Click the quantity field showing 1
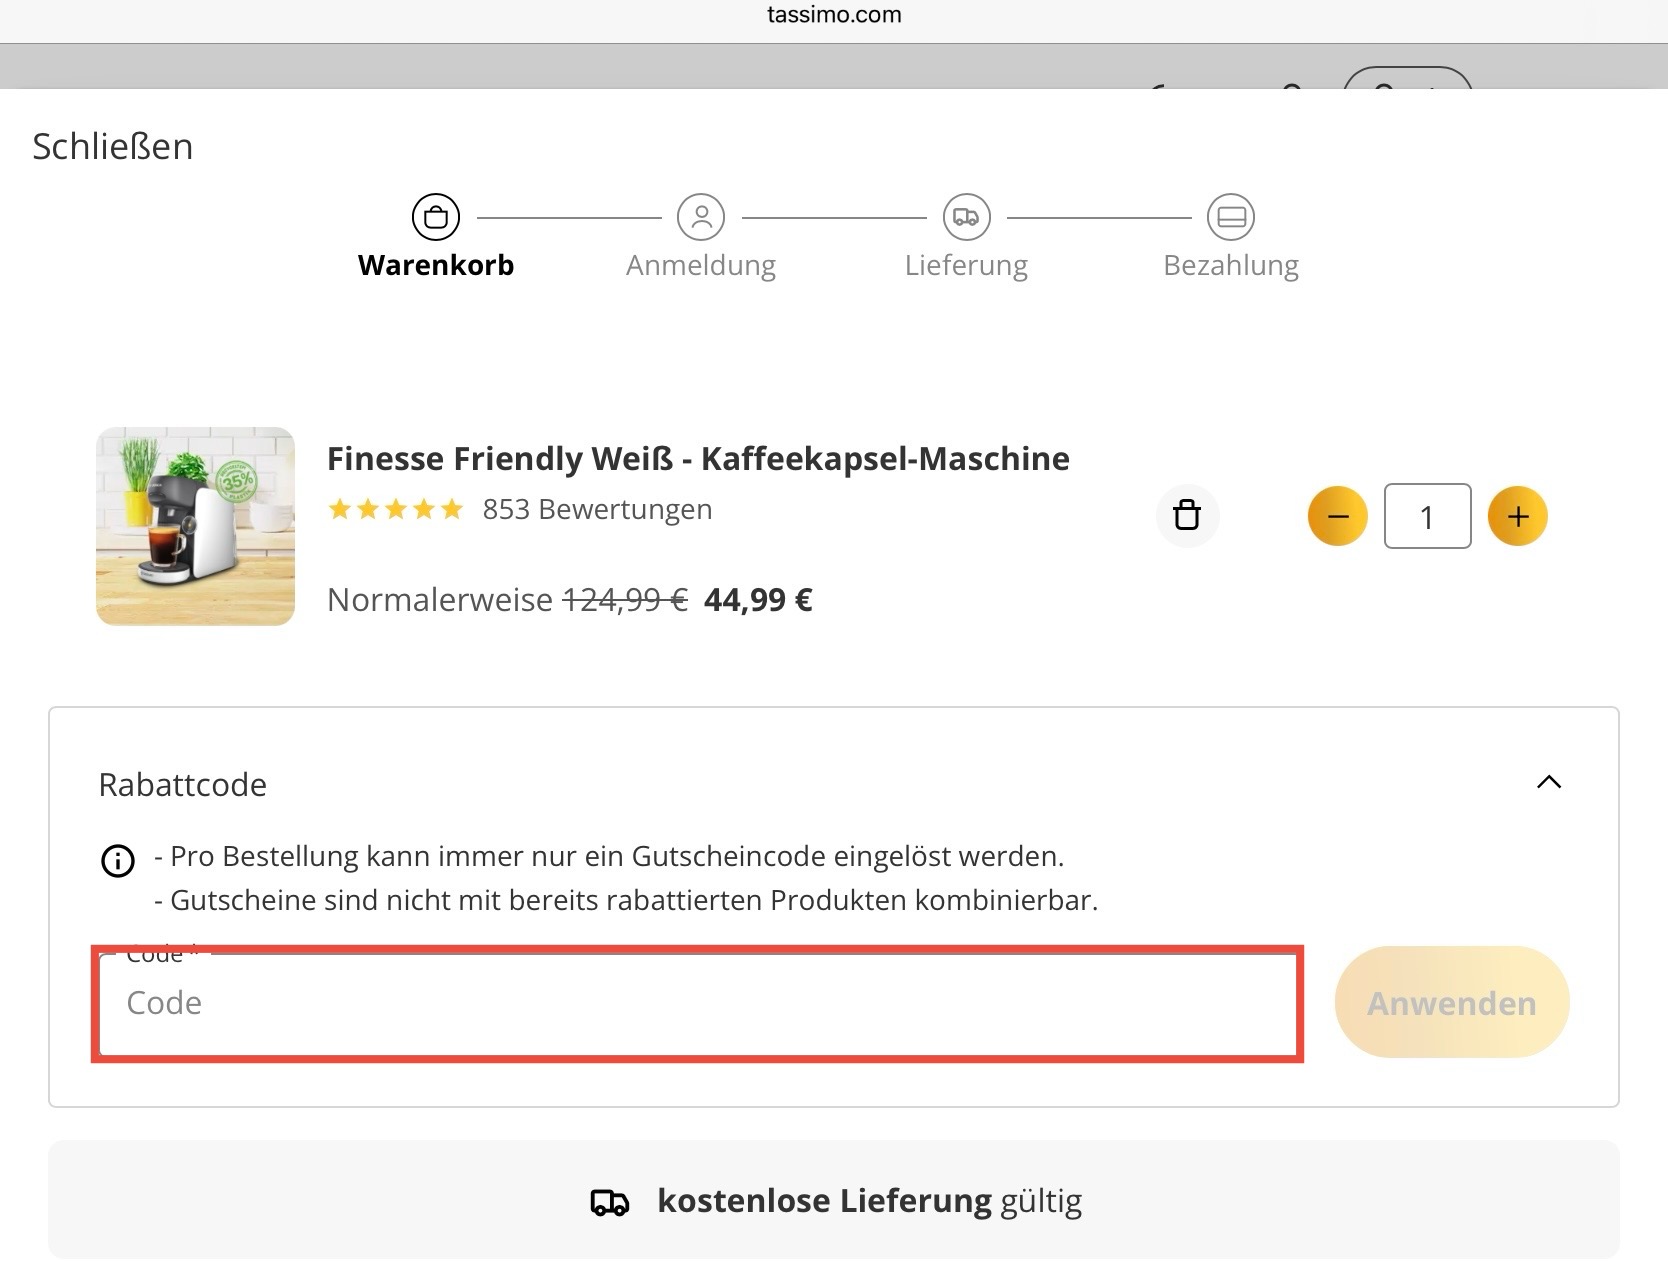Image resolution: width=1668 pixels, height=1262 pixels. 1427,516
